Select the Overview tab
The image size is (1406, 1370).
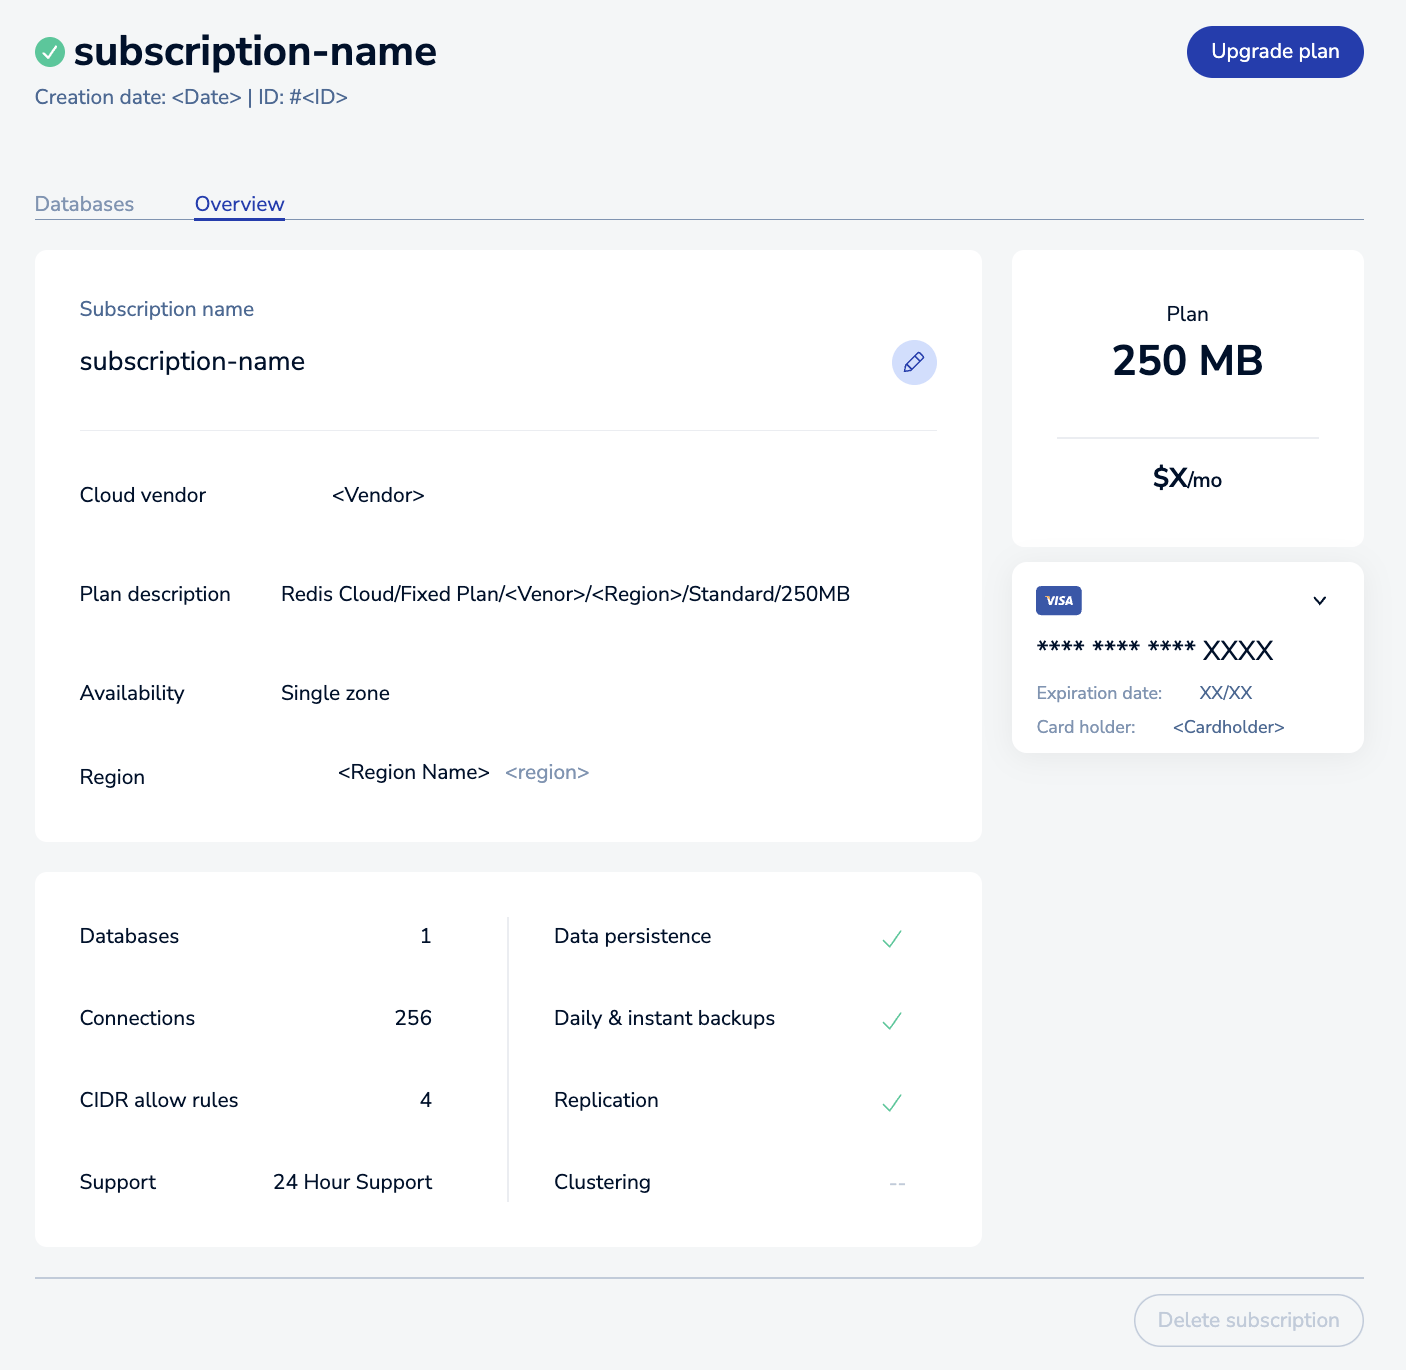[239, 204]
